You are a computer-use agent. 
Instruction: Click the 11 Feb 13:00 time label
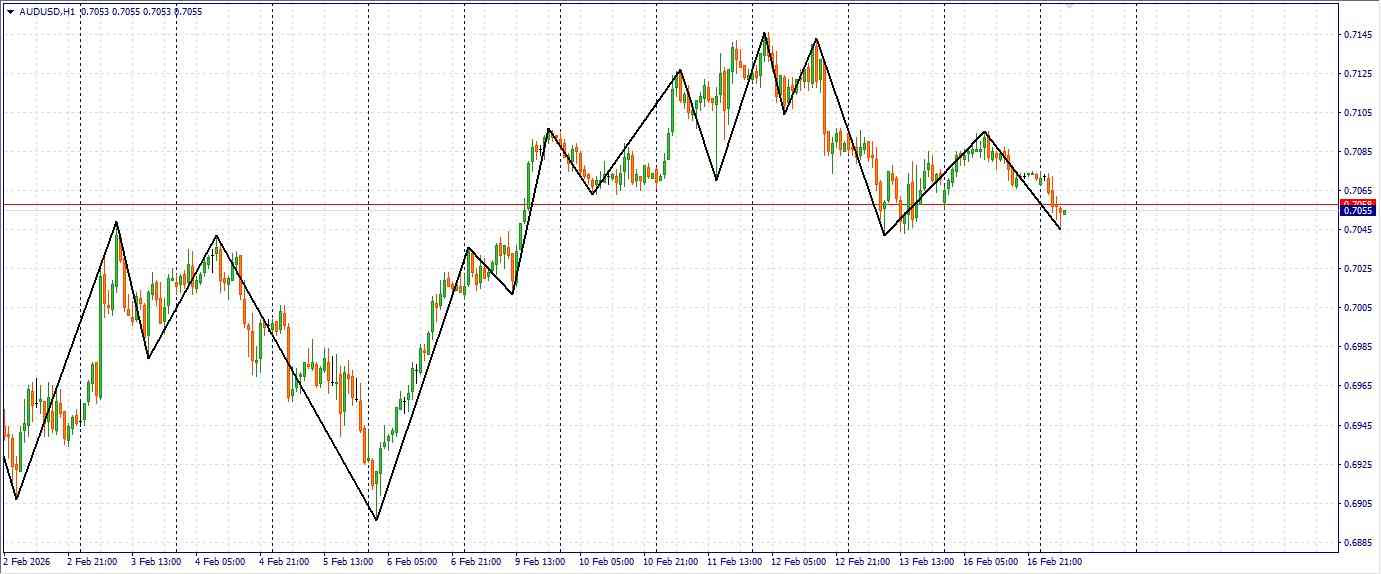click(735, 562)
